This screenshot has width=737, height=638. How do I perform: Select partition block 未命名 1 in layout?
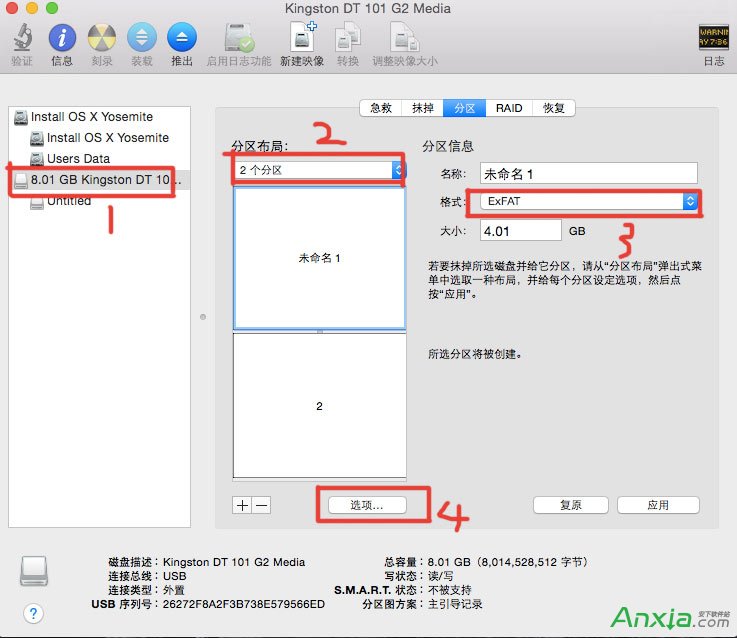320,258
